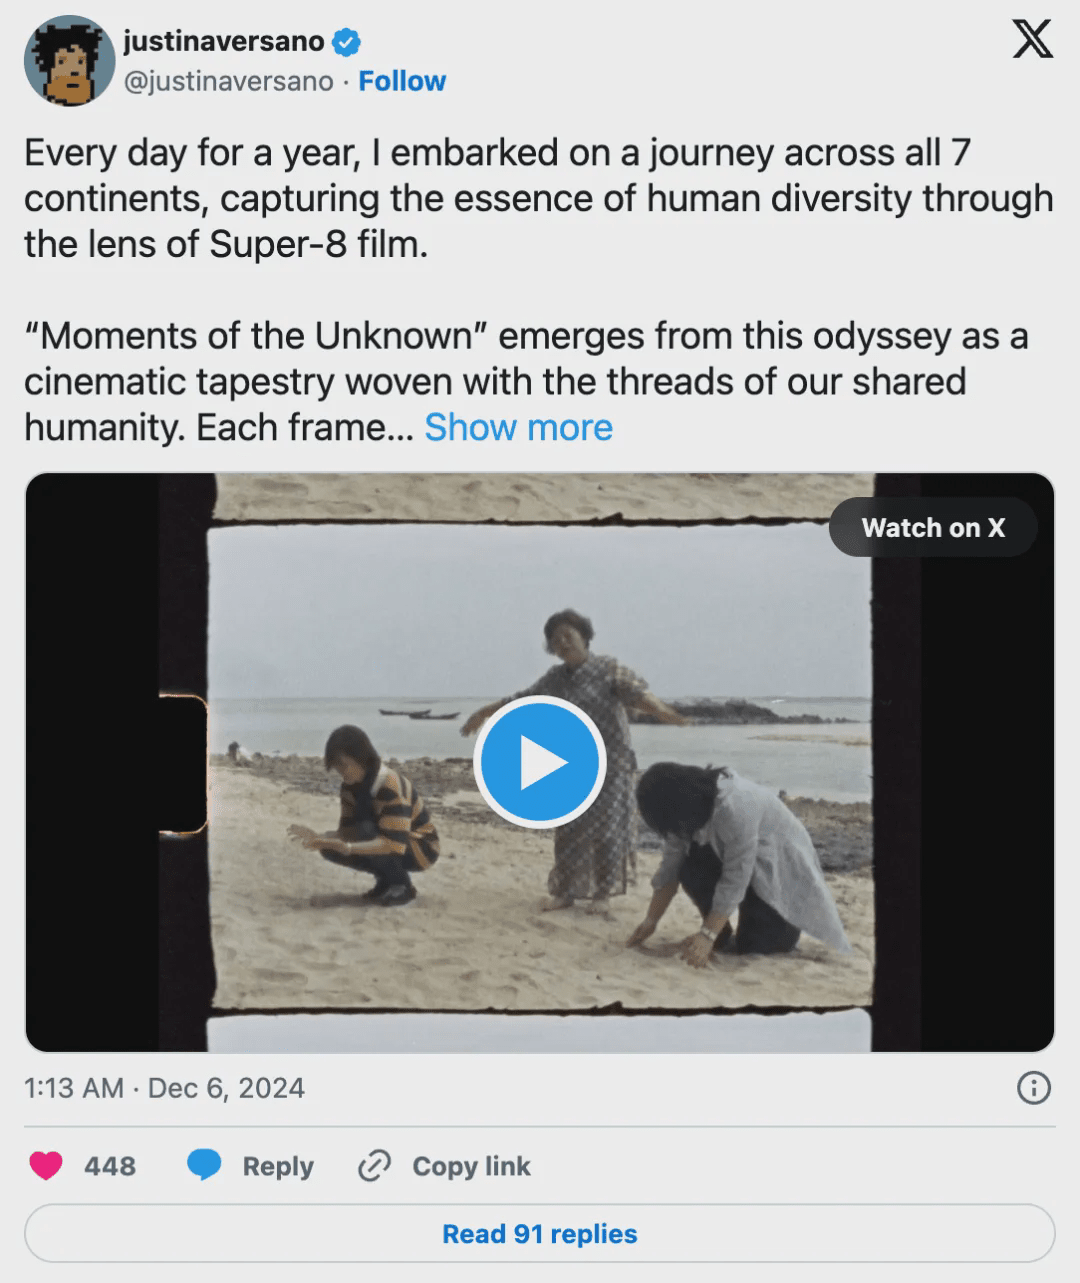Click the blue reply bubble icon
Image resolution: width=1080 pixels, height=1283 pixels.
tap(205, 1166)
